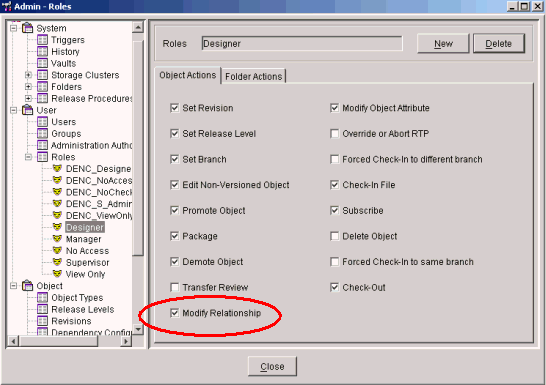Click the tree scroll down arrow
546x385 pixels.
[x=138, y=329]
